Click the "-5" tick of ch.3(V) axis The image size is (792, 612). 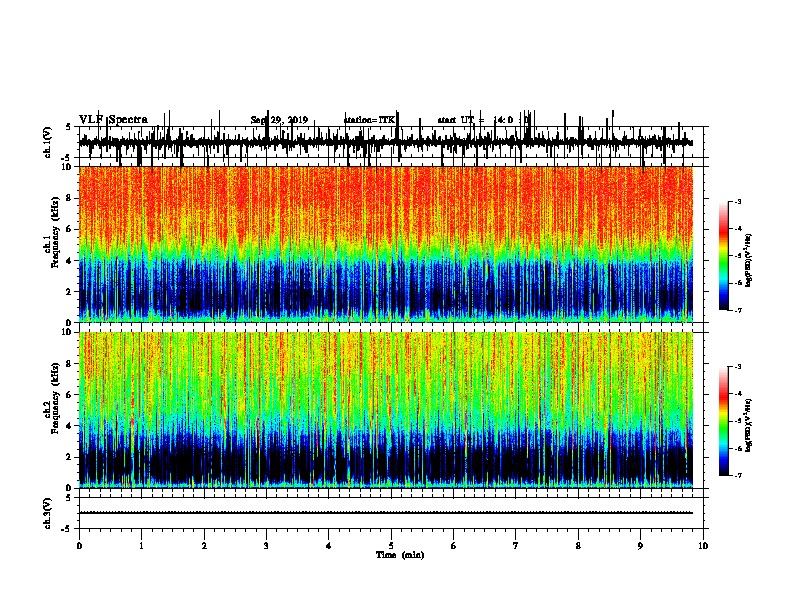click(68, 529)
